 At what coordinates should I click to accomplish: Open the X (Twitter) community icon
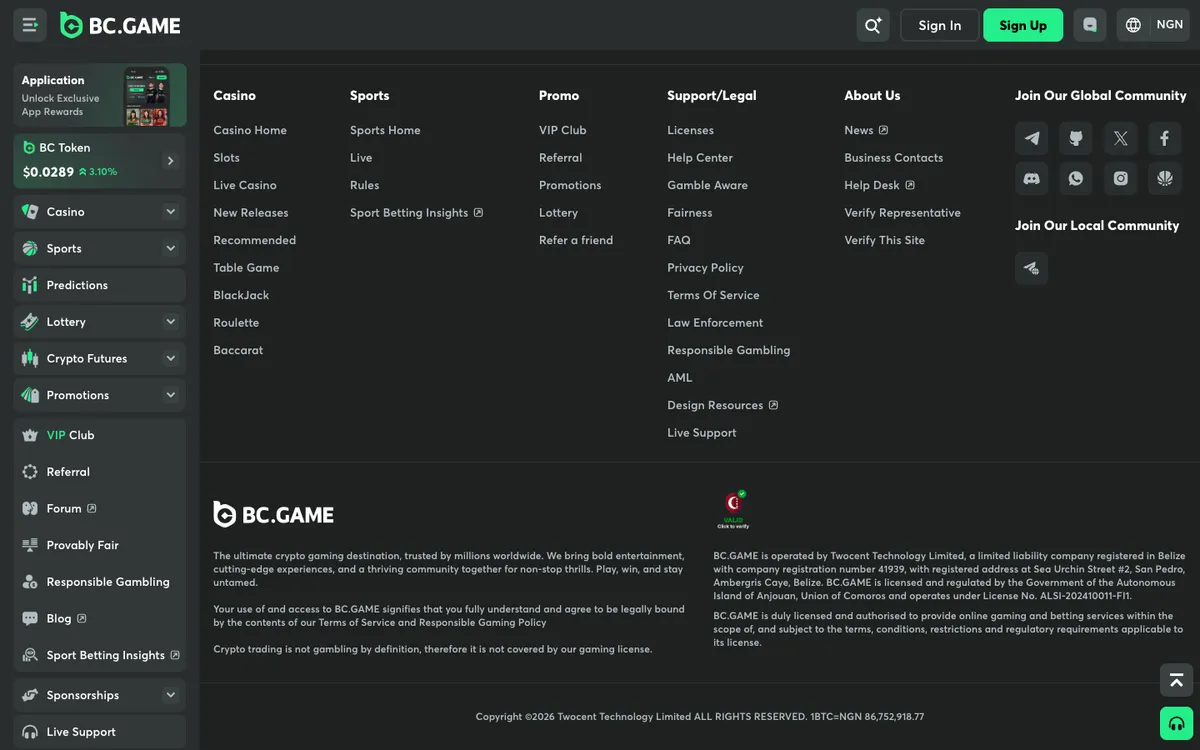click(1120, 138)
